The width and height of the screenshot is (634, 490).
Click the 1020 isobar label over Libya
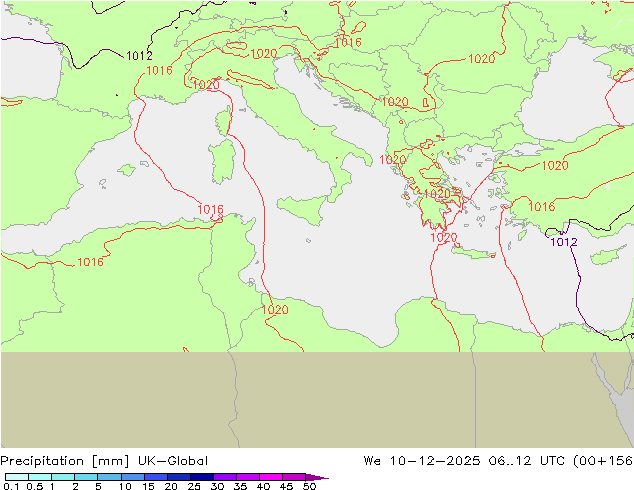275,310
